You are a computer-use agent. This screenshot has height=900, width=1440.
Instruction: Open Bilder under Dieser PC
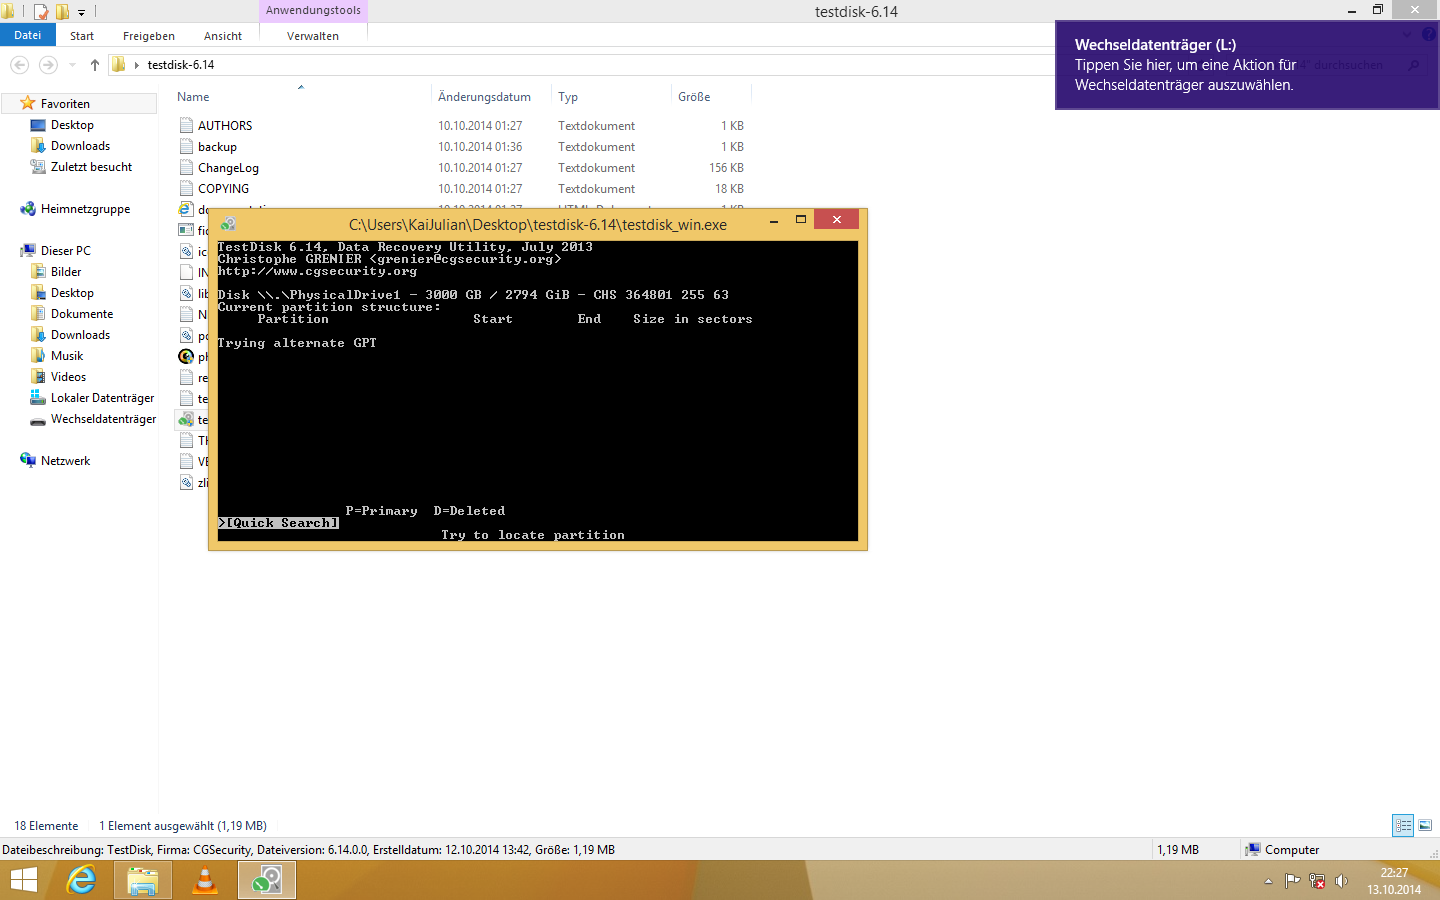click(x=66, y=272)
